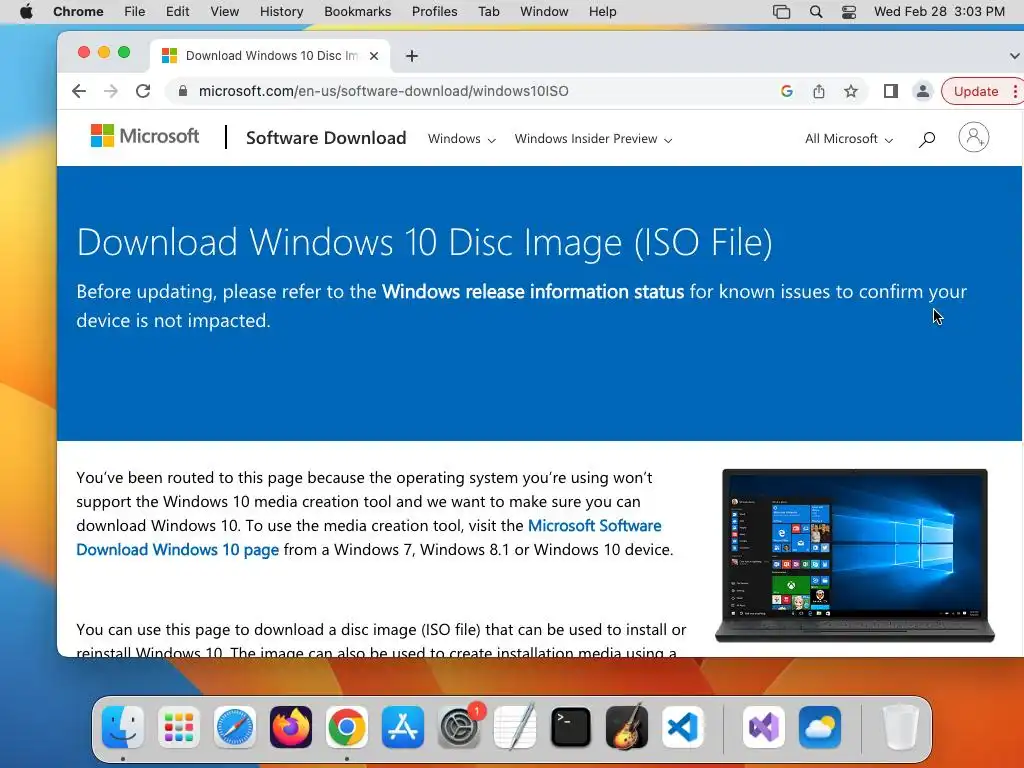The width and height of the screenshot is (1024, 768).
Task: Click the red Update button
Action: [976, 91]
